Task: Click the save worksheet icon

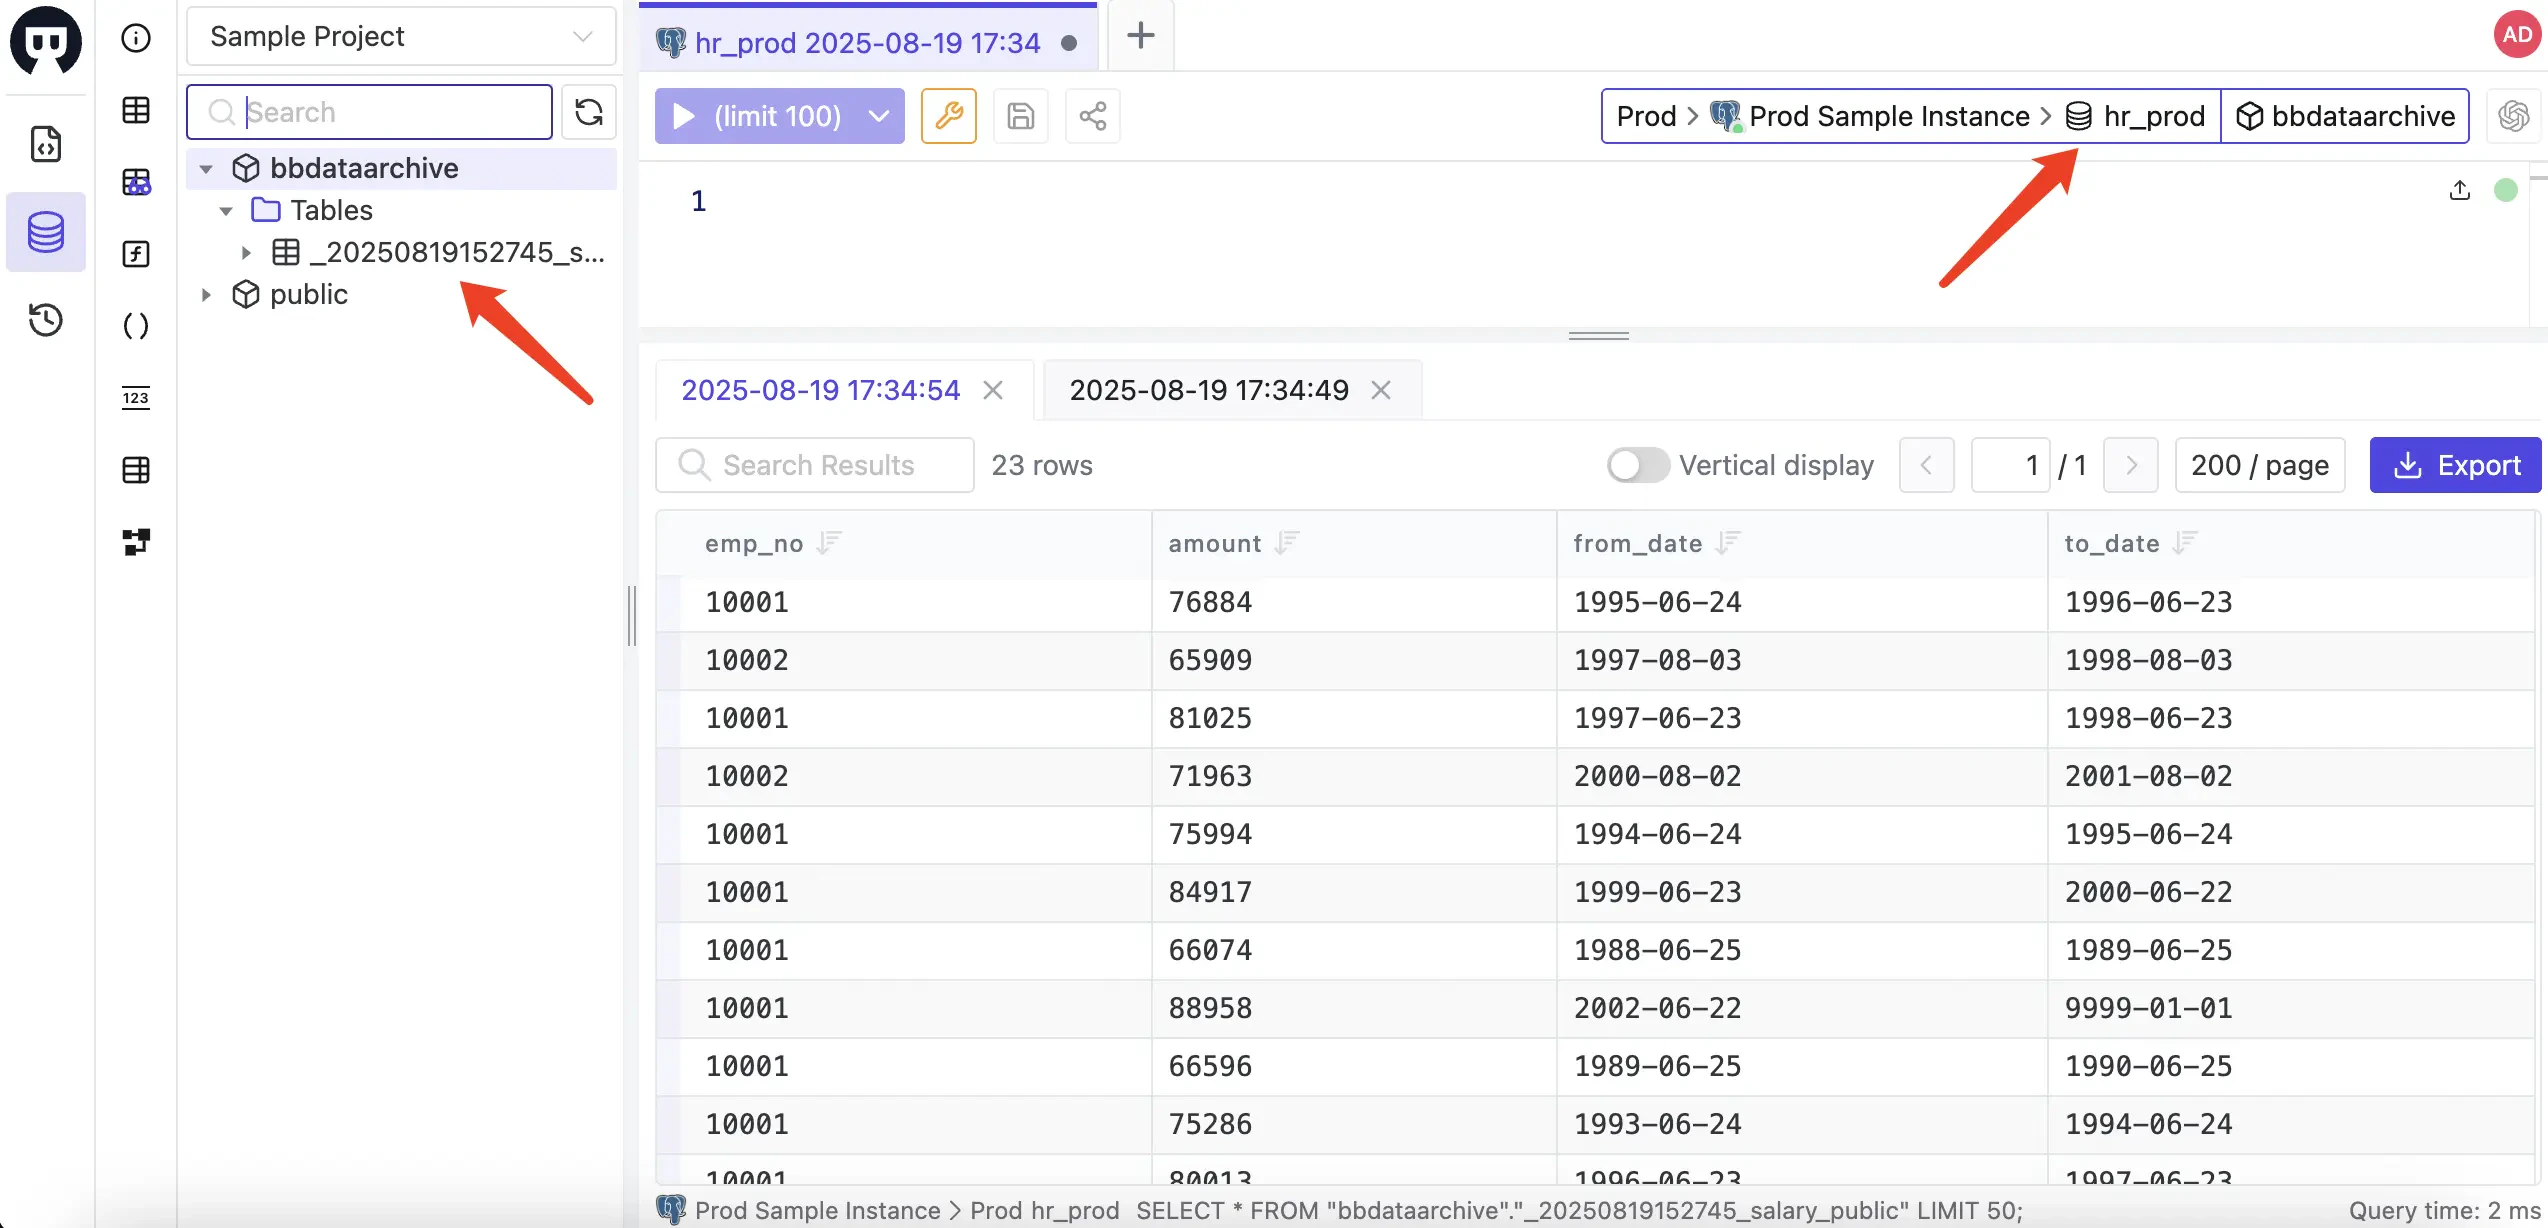Action: (x=1020, y=115)
